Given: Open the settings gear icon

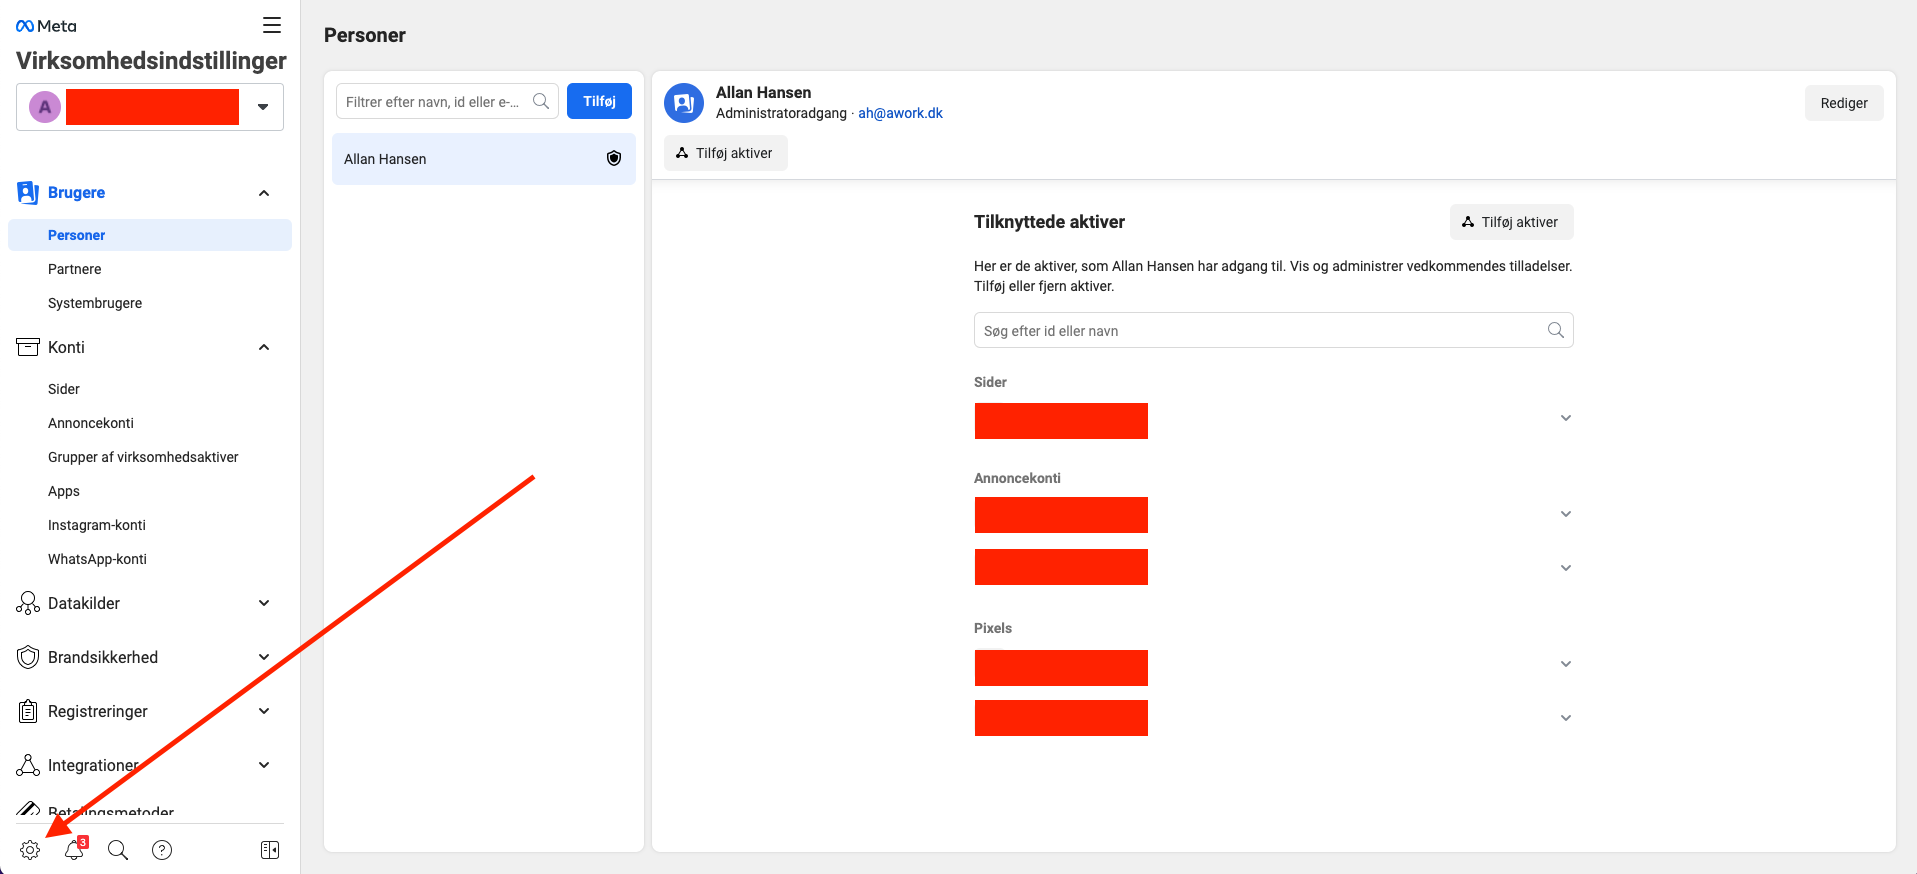Looking at the screenshot, I should click(x=30, y=850).
